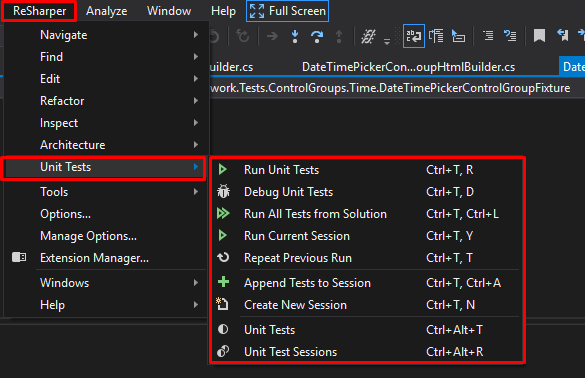Click the Extension Manager icon
The width and height of the screenshot is (585, 378).
pos(19,257)
